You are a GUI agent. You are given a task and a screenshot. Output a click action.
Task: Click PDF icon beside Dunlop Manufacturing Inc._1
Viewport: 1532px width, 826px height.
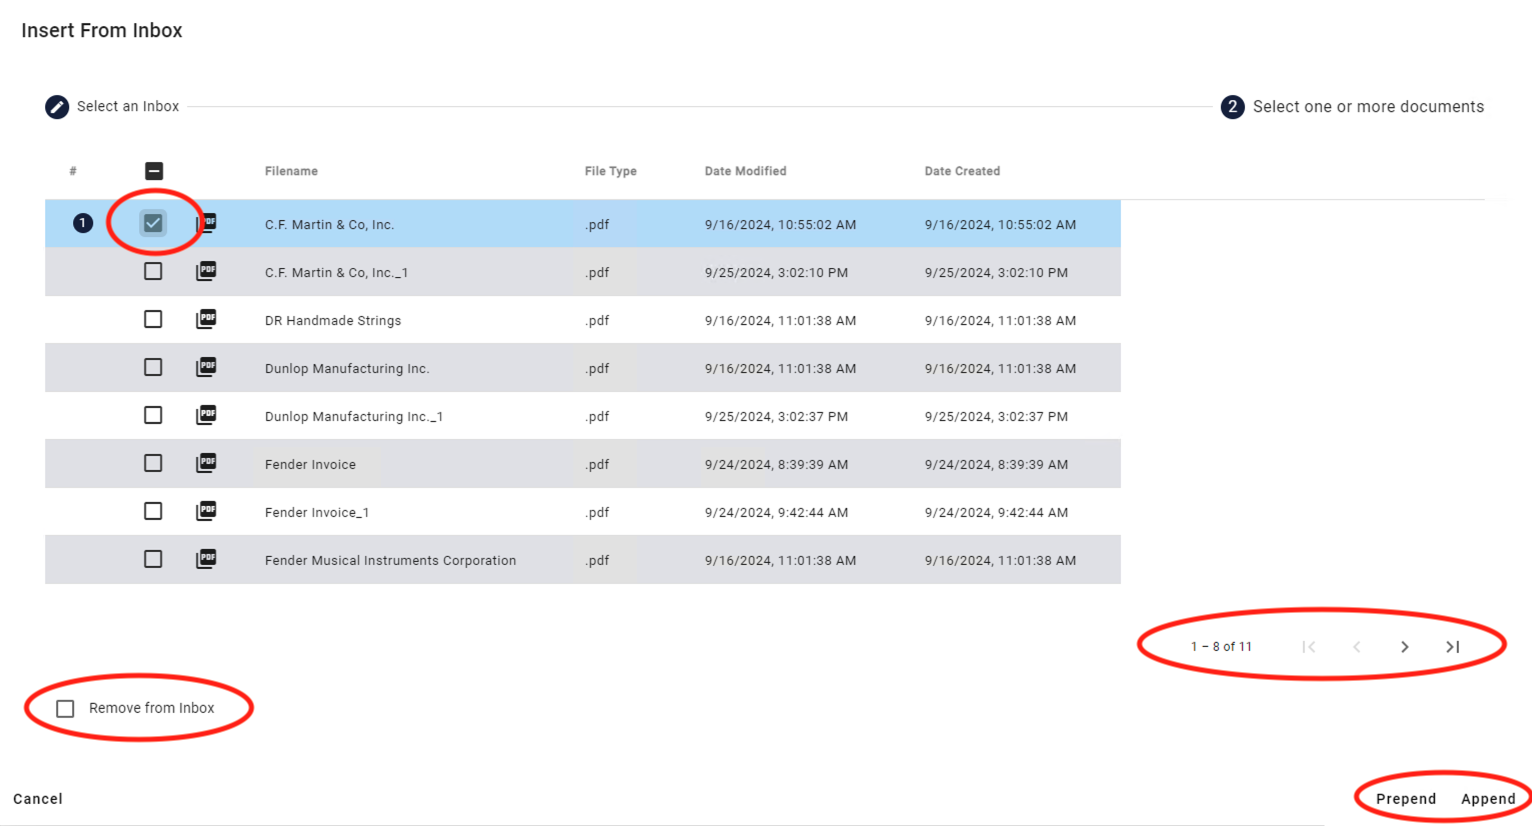coord(206,415)
